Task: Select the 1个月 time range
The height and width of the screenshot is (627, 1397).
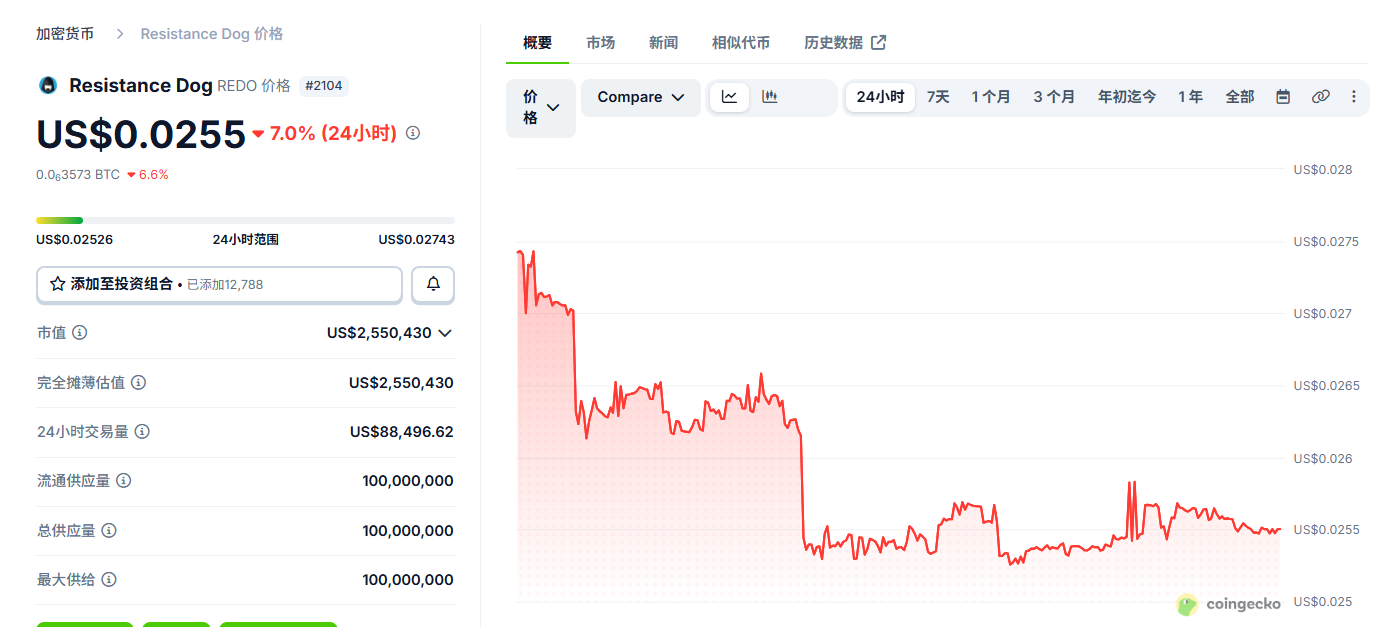Action: point(991,97)
